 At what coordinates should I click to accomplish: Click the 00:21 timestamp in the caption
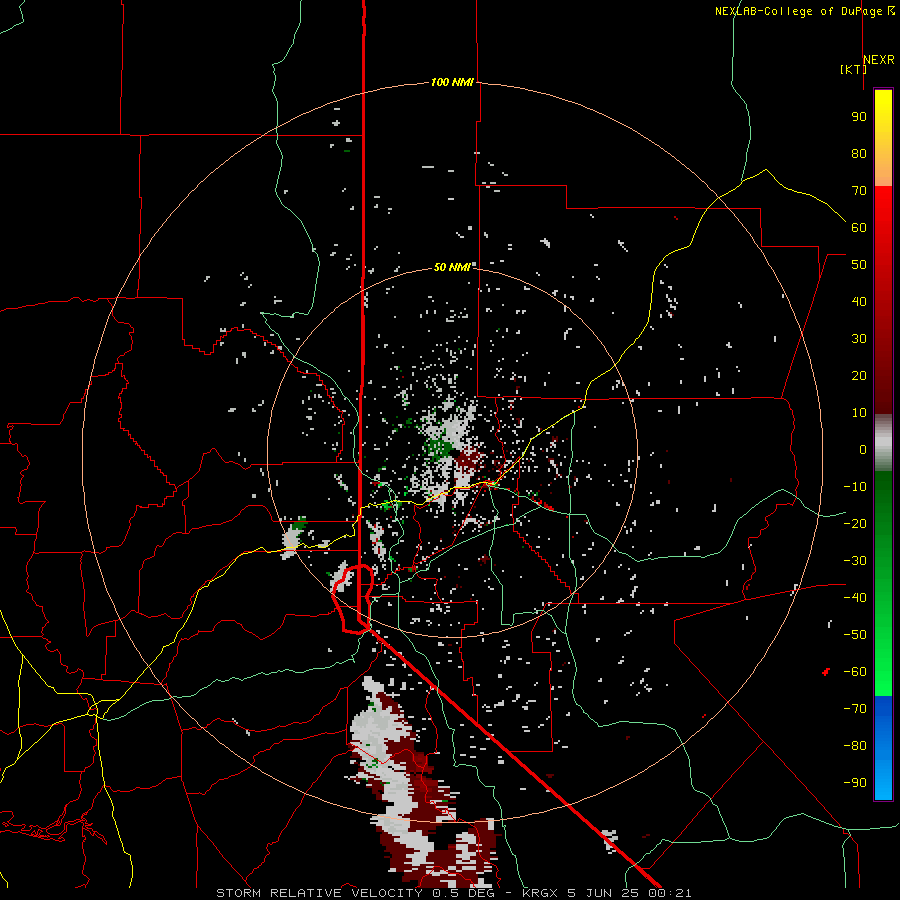(x=670, y=893)
